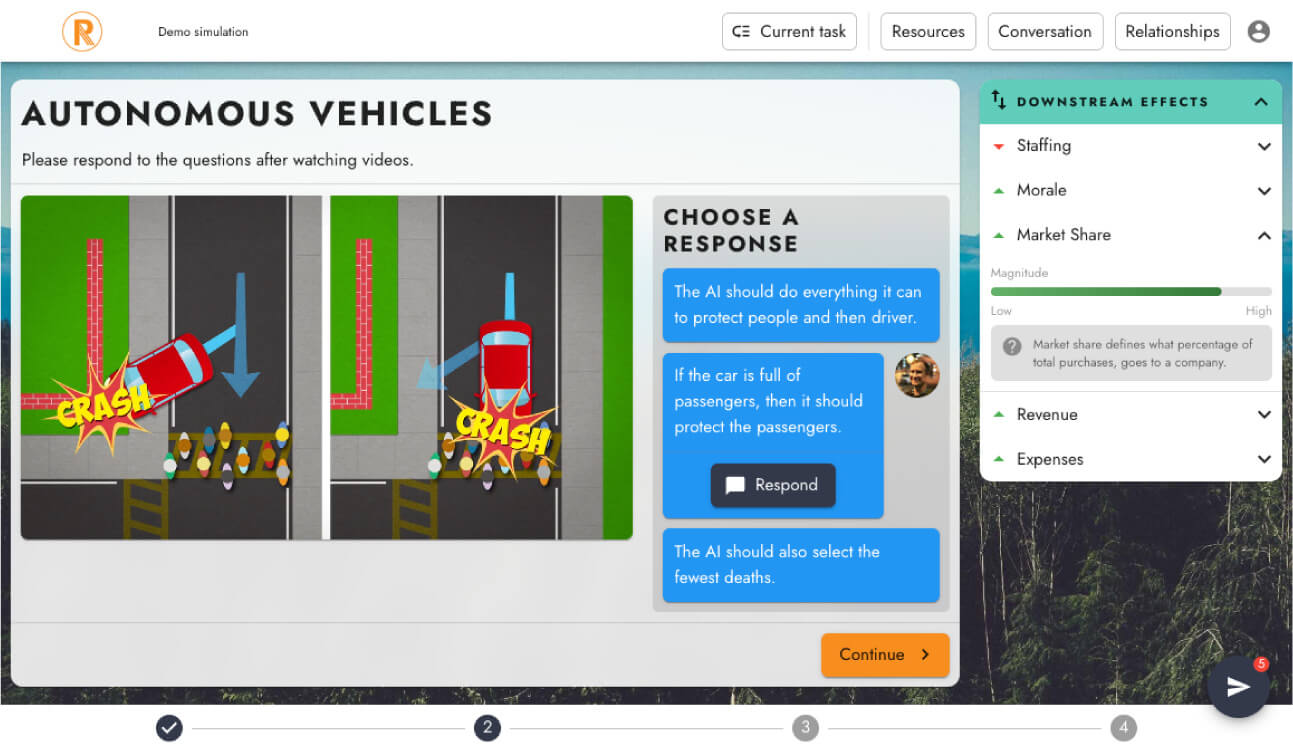Click the 'Choose a Response' heading

pyautogui.click(x=731, y=230)
